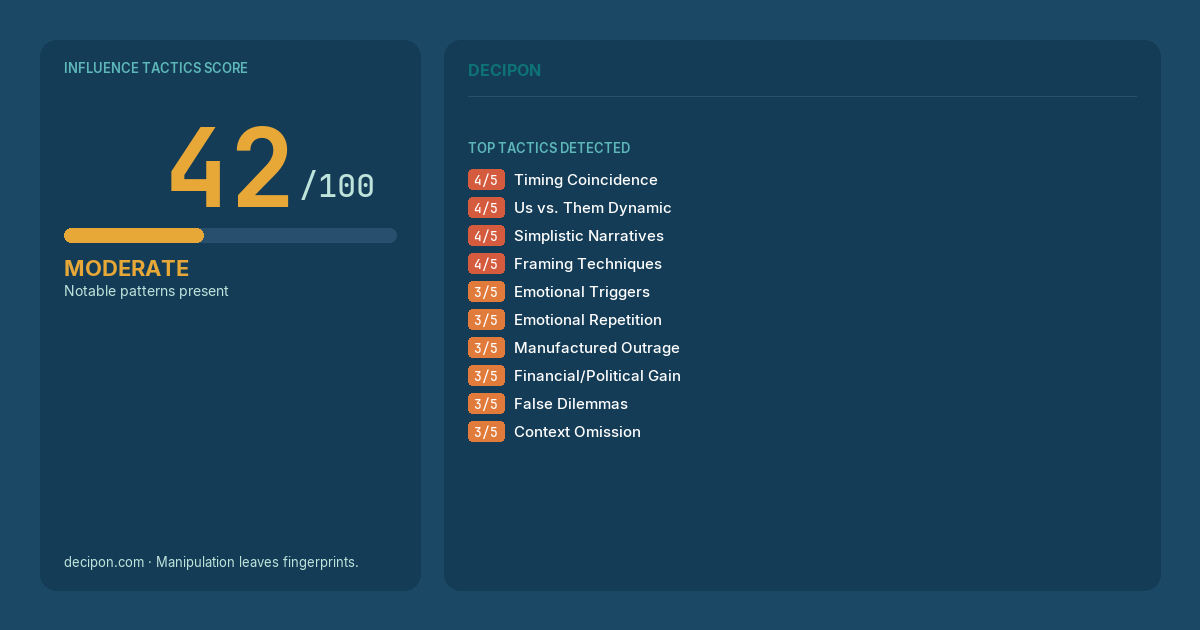
Task: Click 4/5 badge beside Us vs. Them Dynamic
Action: (x=486, y=208)
